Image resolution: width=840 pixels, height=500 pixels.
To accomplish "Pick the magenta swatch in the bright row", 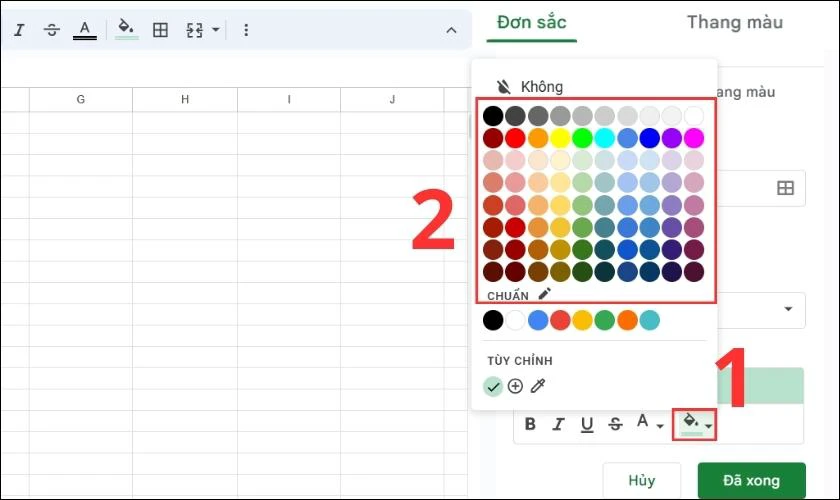I will (x=694, y=138).
